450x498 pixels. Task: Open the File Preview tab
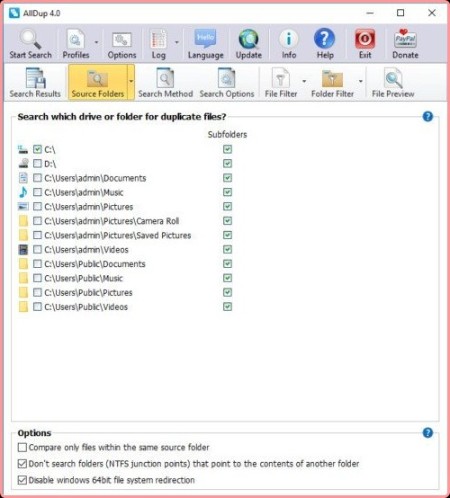(x=393, y=83)
